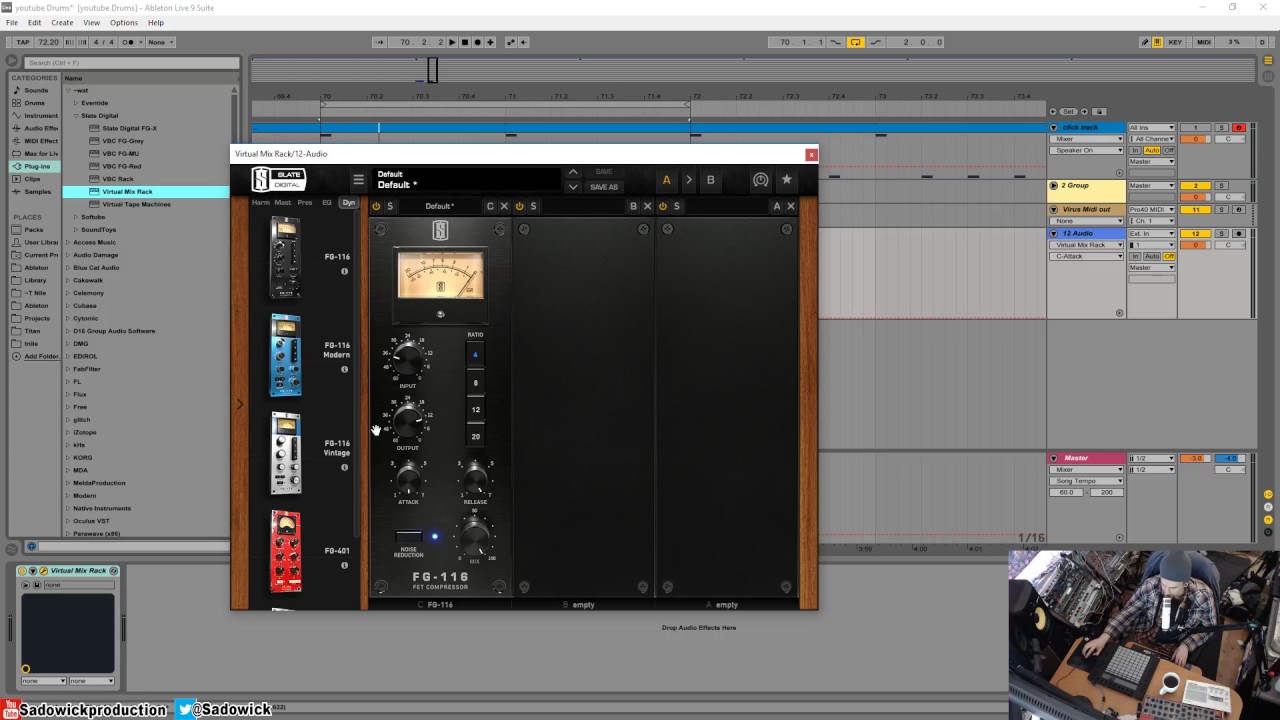Toggle the KEY map mode switch

pos(1175,42)
